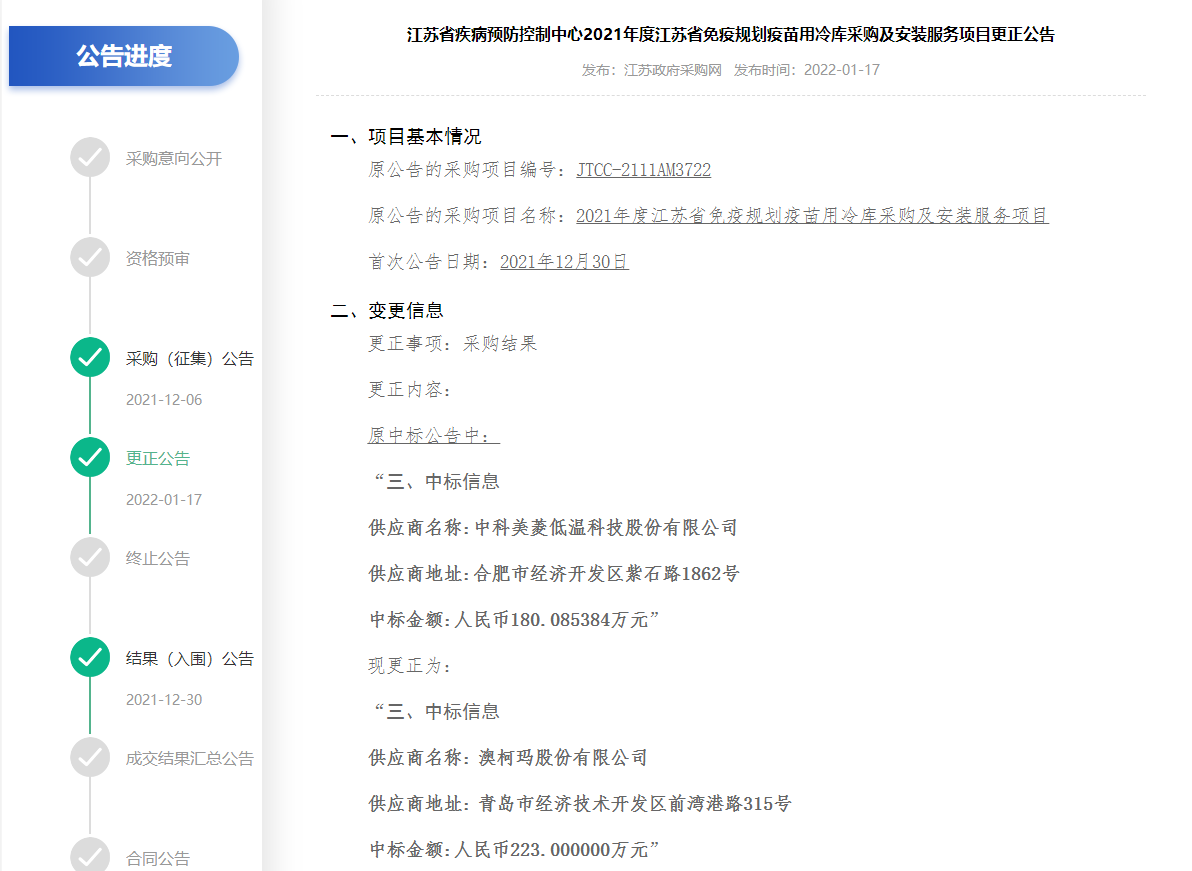Click the 更正内容 line
This screenshot has height=871, width=1192.
click(x=410, y=390)
